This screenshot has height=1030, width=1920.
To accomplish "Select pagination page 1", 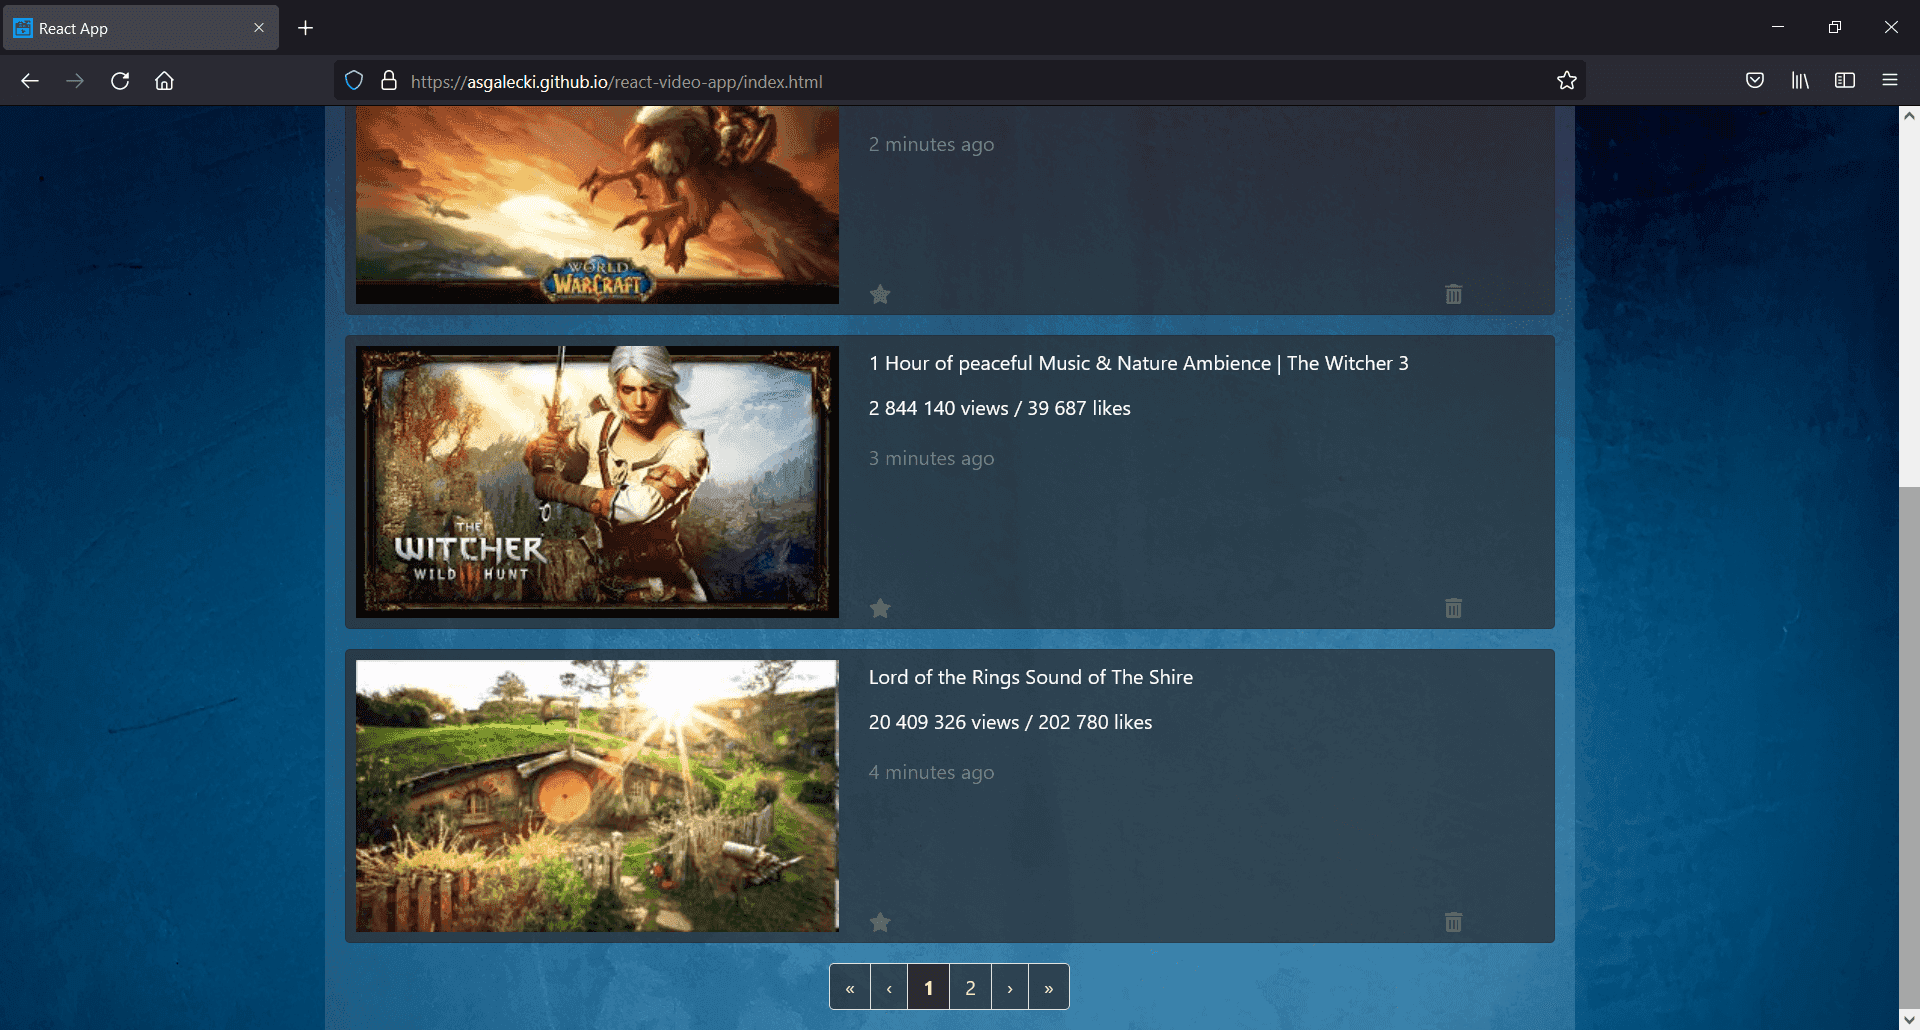I will pyautogui.click(x=929, y=987).
